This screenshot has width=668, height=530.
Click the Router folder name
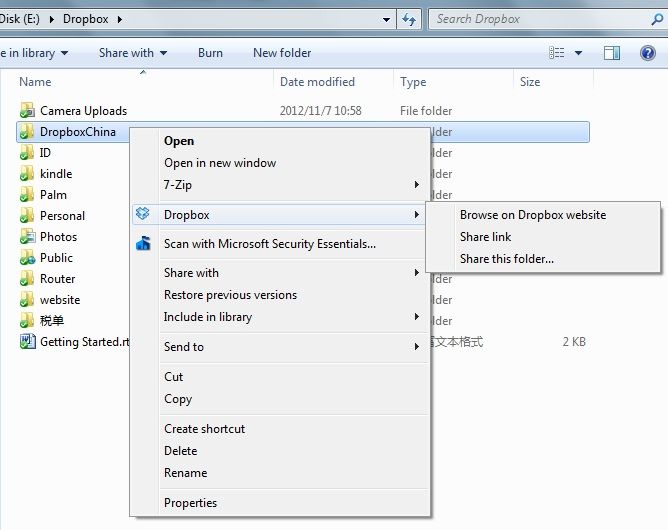[58, 279]
